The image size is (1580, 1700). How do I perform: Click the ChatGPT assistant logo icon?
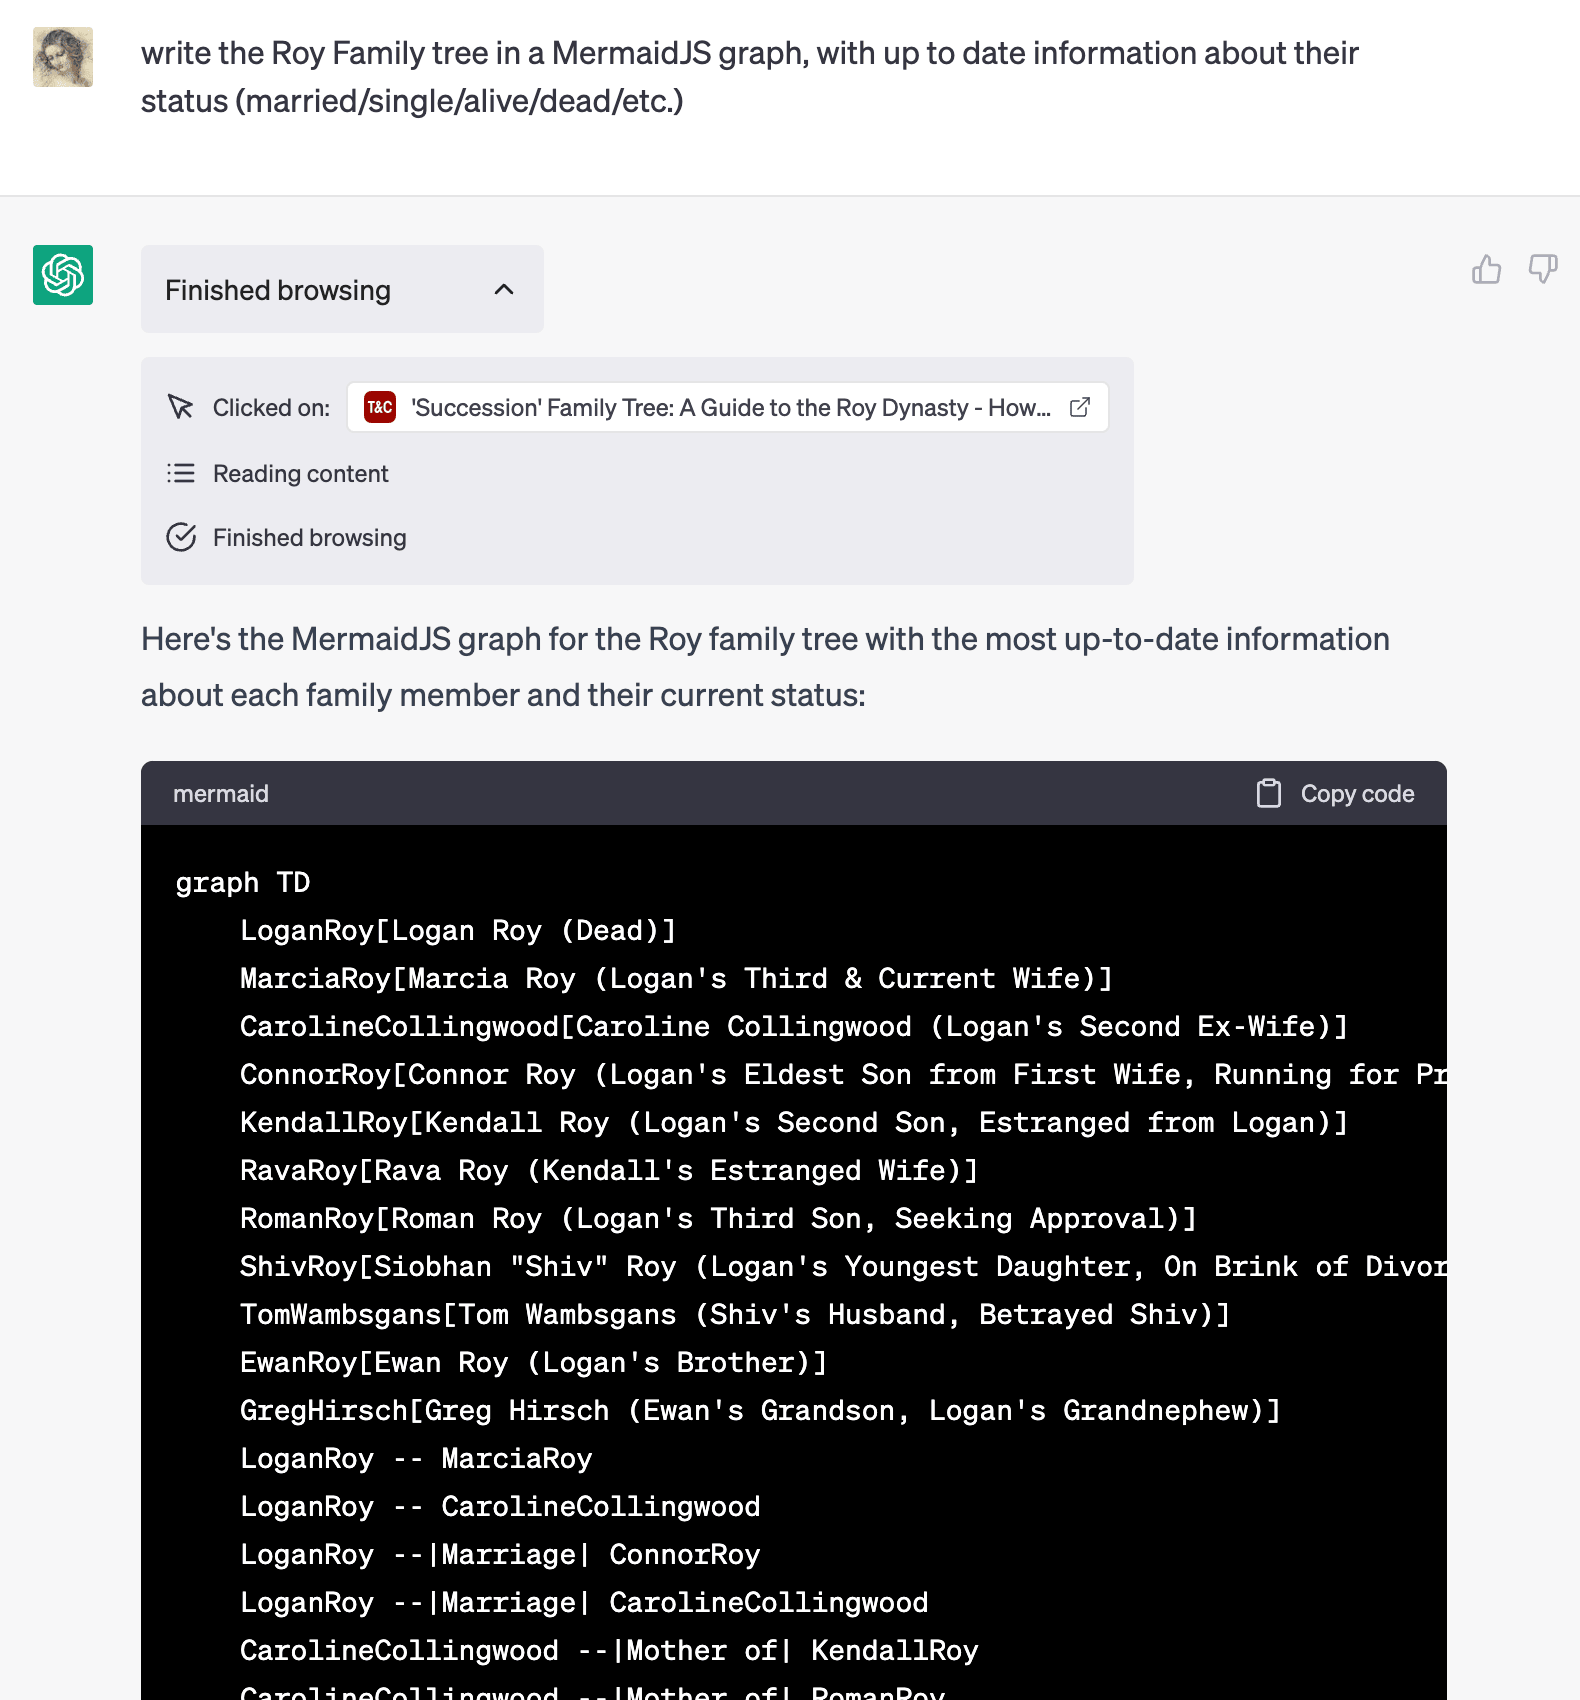click(x=62, y=276)
